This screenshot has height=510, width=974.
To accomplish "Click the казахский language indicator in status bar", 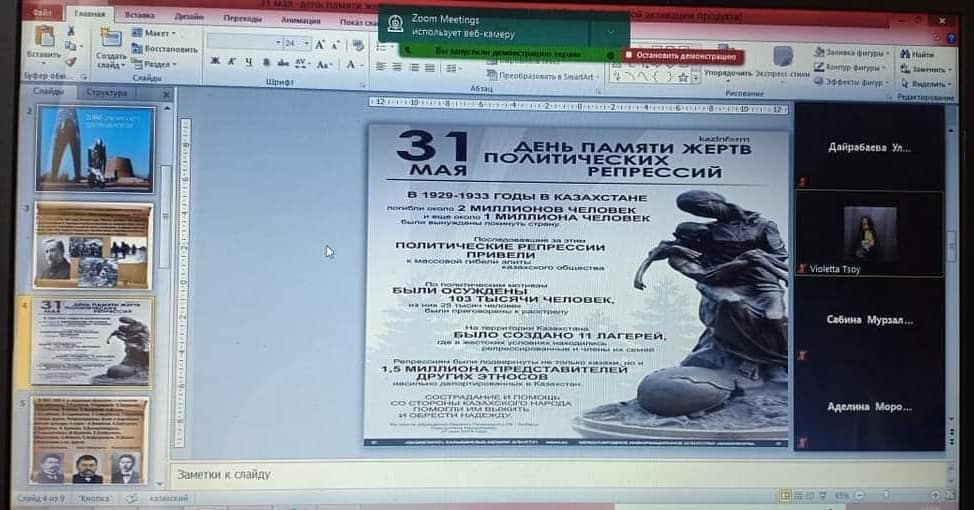I will [168, 498].
